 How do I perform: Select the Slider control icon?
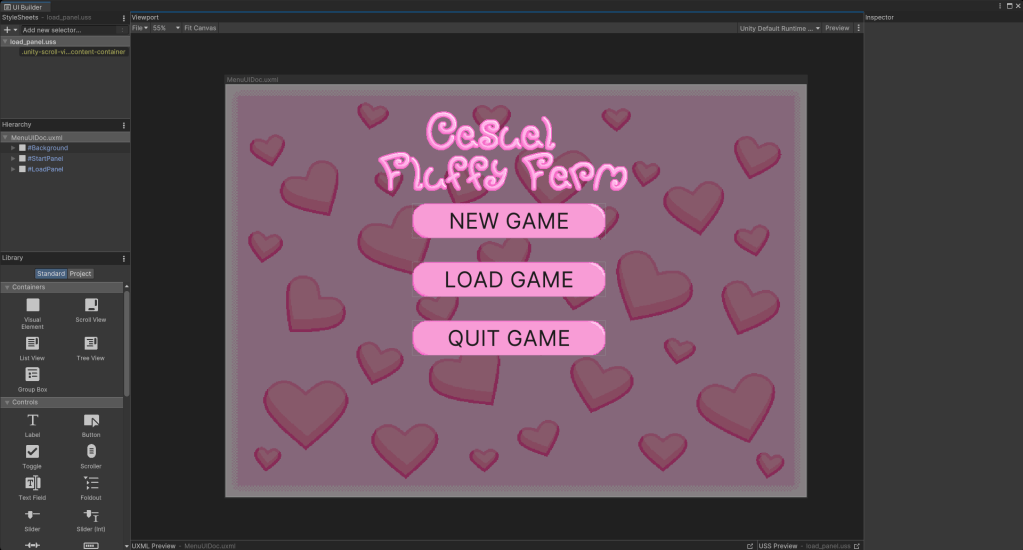pyautogui.click(x=33, y=515)
